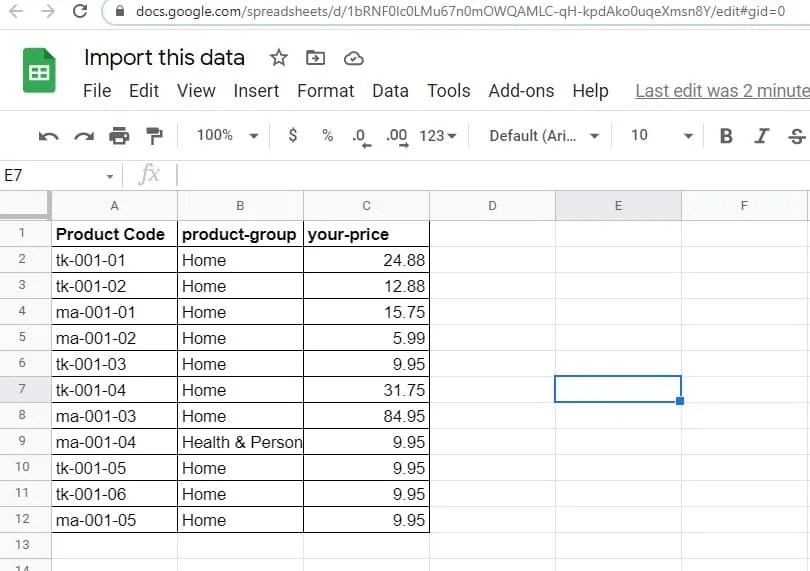Screen dimensions: 810x571
Task: Click cell 'product-group'
Action: tap(240, 234)
